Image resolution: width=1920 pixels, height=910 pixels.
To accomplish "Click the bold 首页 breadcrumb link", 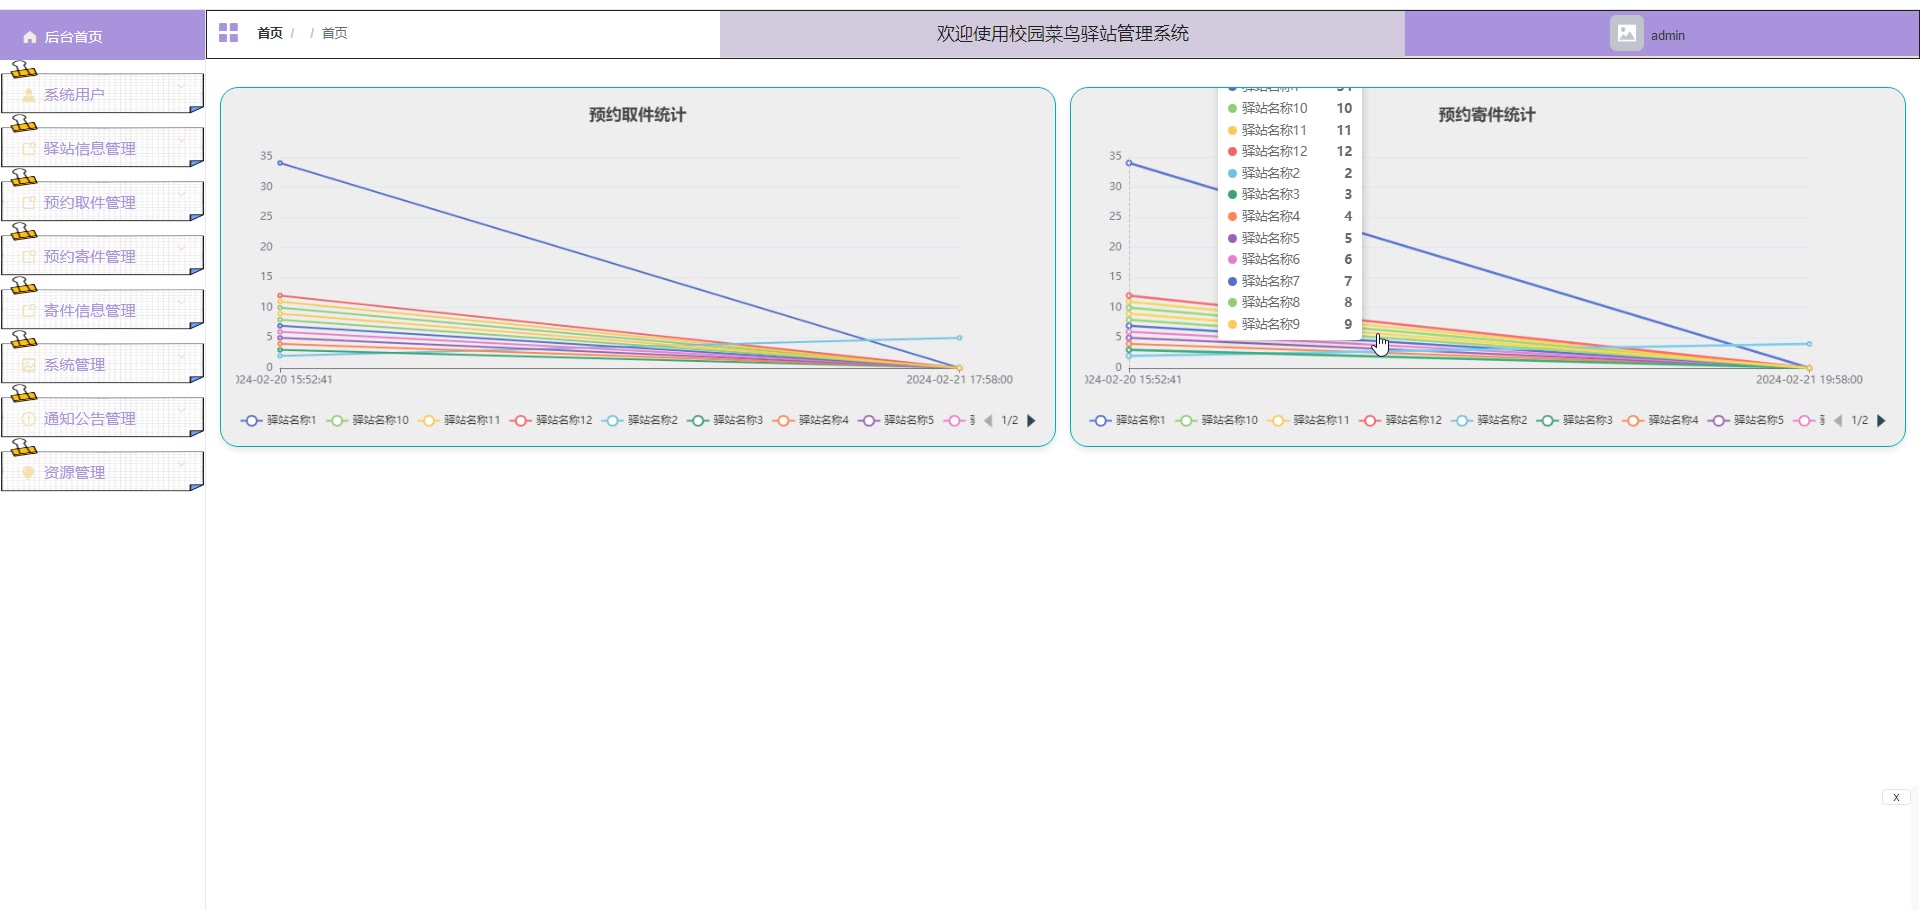I will (x=270, y=33).
